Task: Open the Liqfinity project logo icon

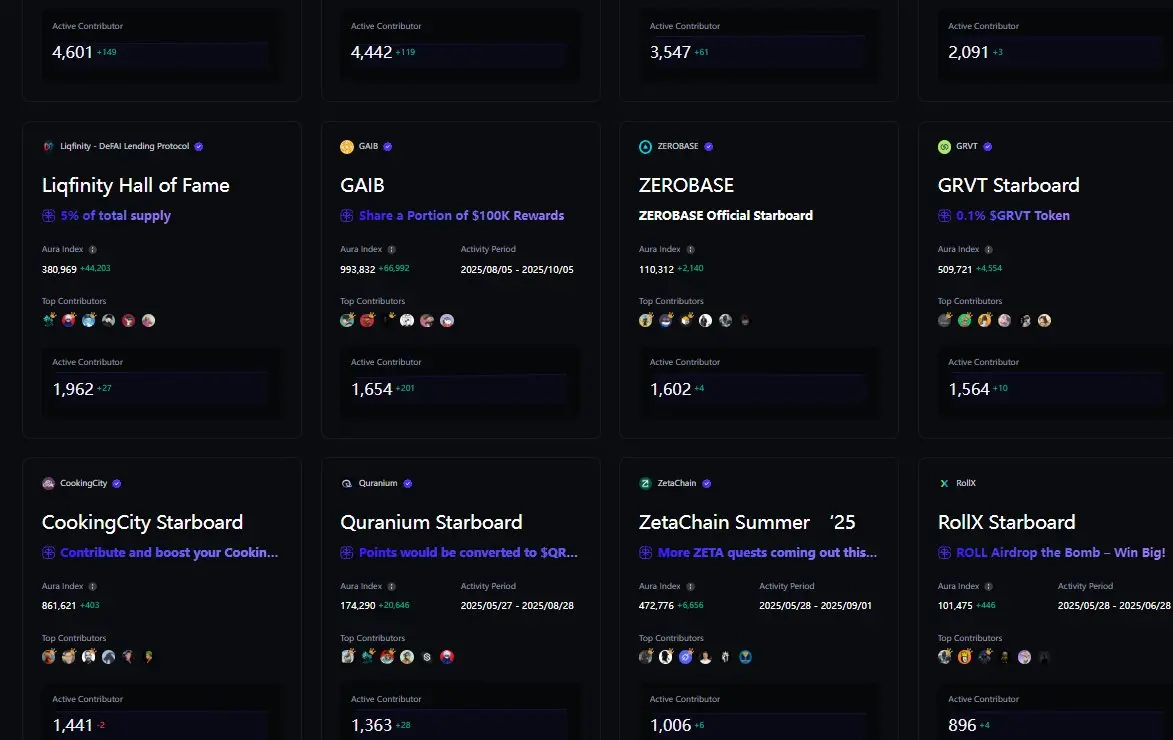Action: coord(49,147)
